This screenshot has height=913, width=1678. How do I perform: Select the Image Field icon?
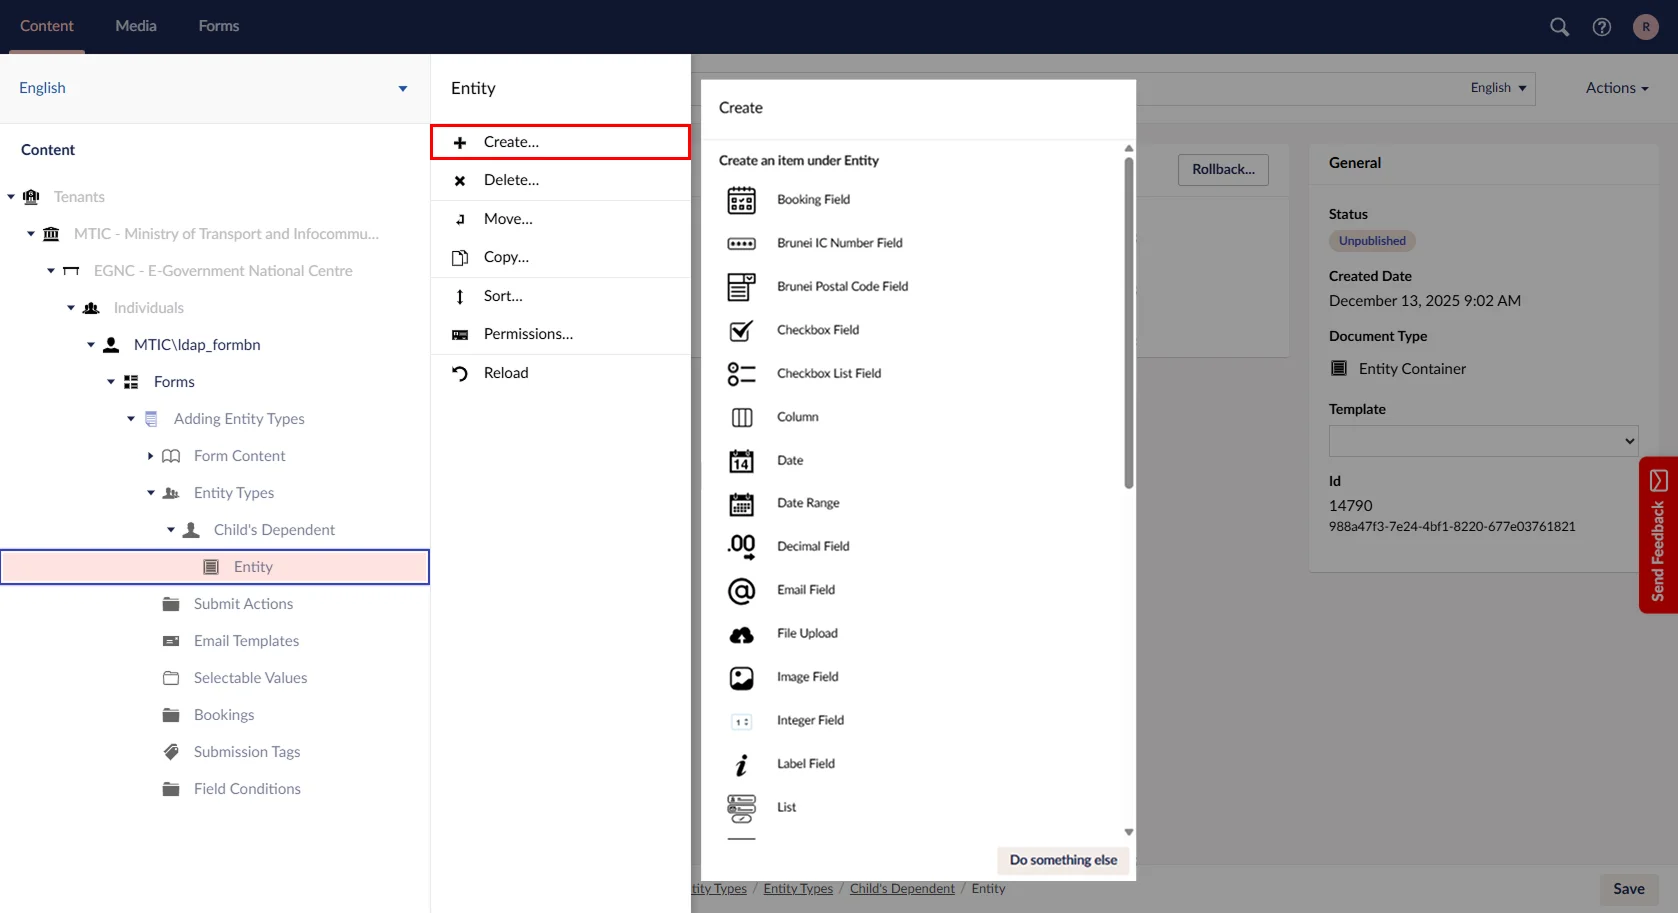[x=741, y=678]
